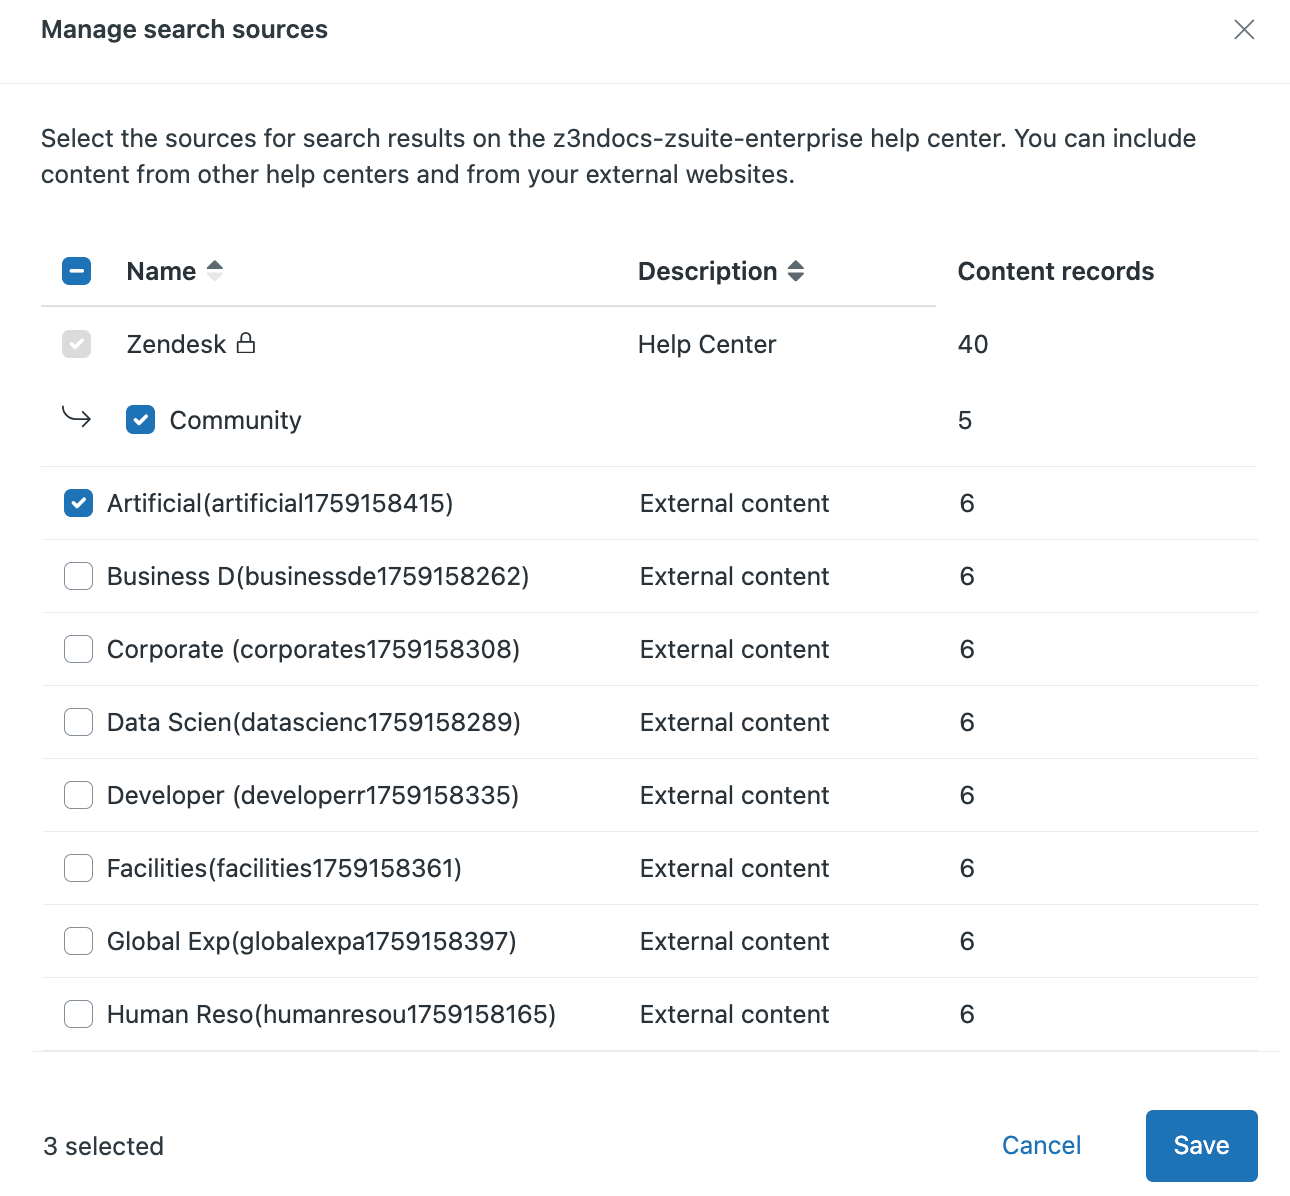The width and height of the screenshot is (1290, 1196).
Task: Enable the Facilities source checkbox
Action: point(78,868)
